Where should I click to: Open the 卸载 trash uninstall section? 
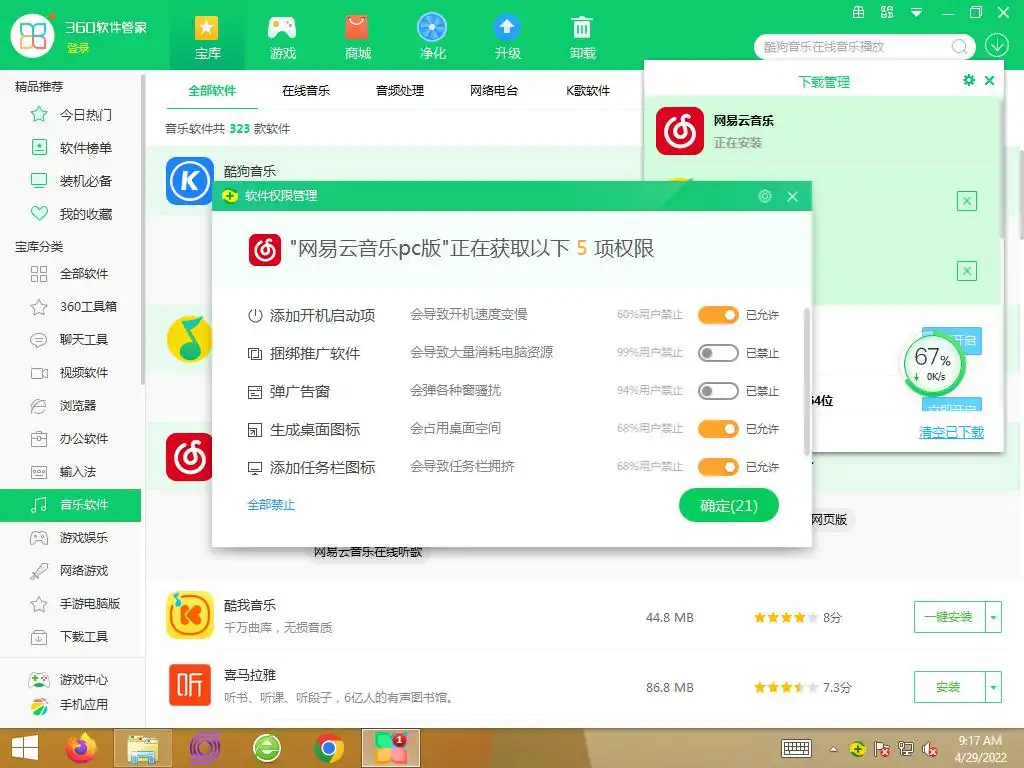(x=582, y=37)
